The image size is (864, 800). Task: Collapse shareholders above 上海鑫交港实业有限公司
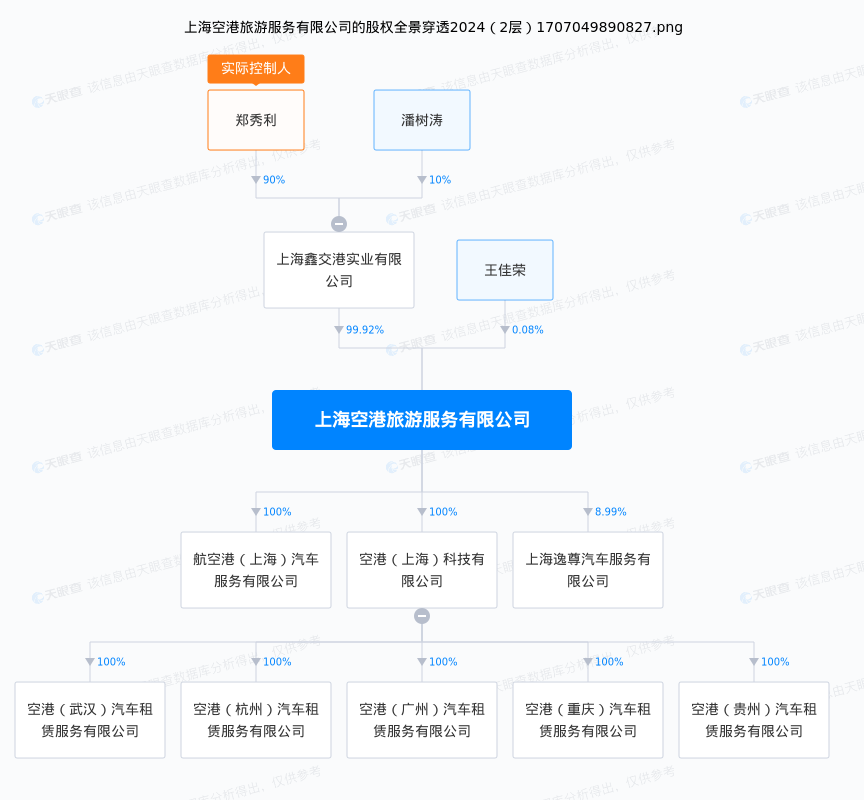(339, 224)
